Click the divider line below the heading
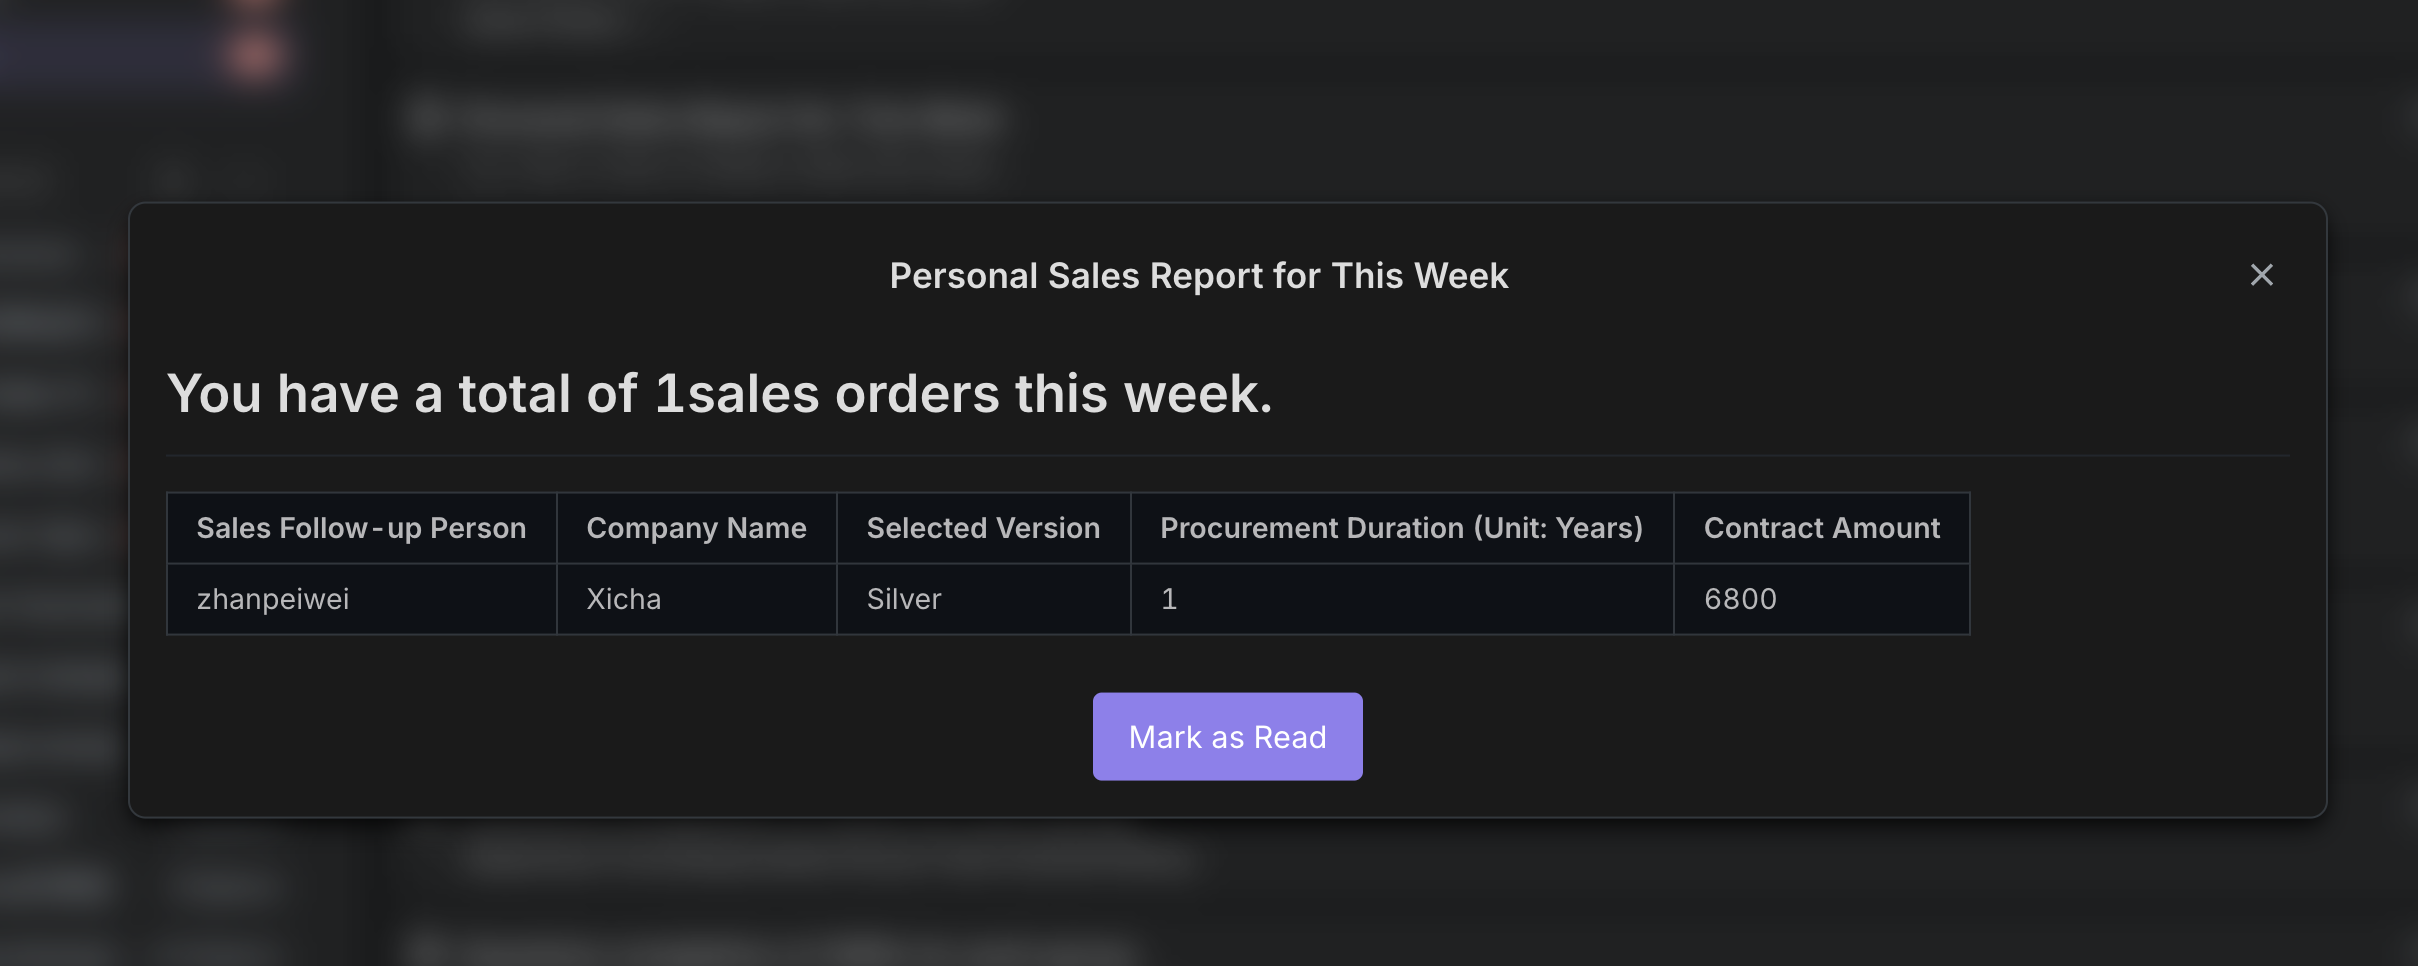Screen dimensions: 2418x966 (1227, 456)
